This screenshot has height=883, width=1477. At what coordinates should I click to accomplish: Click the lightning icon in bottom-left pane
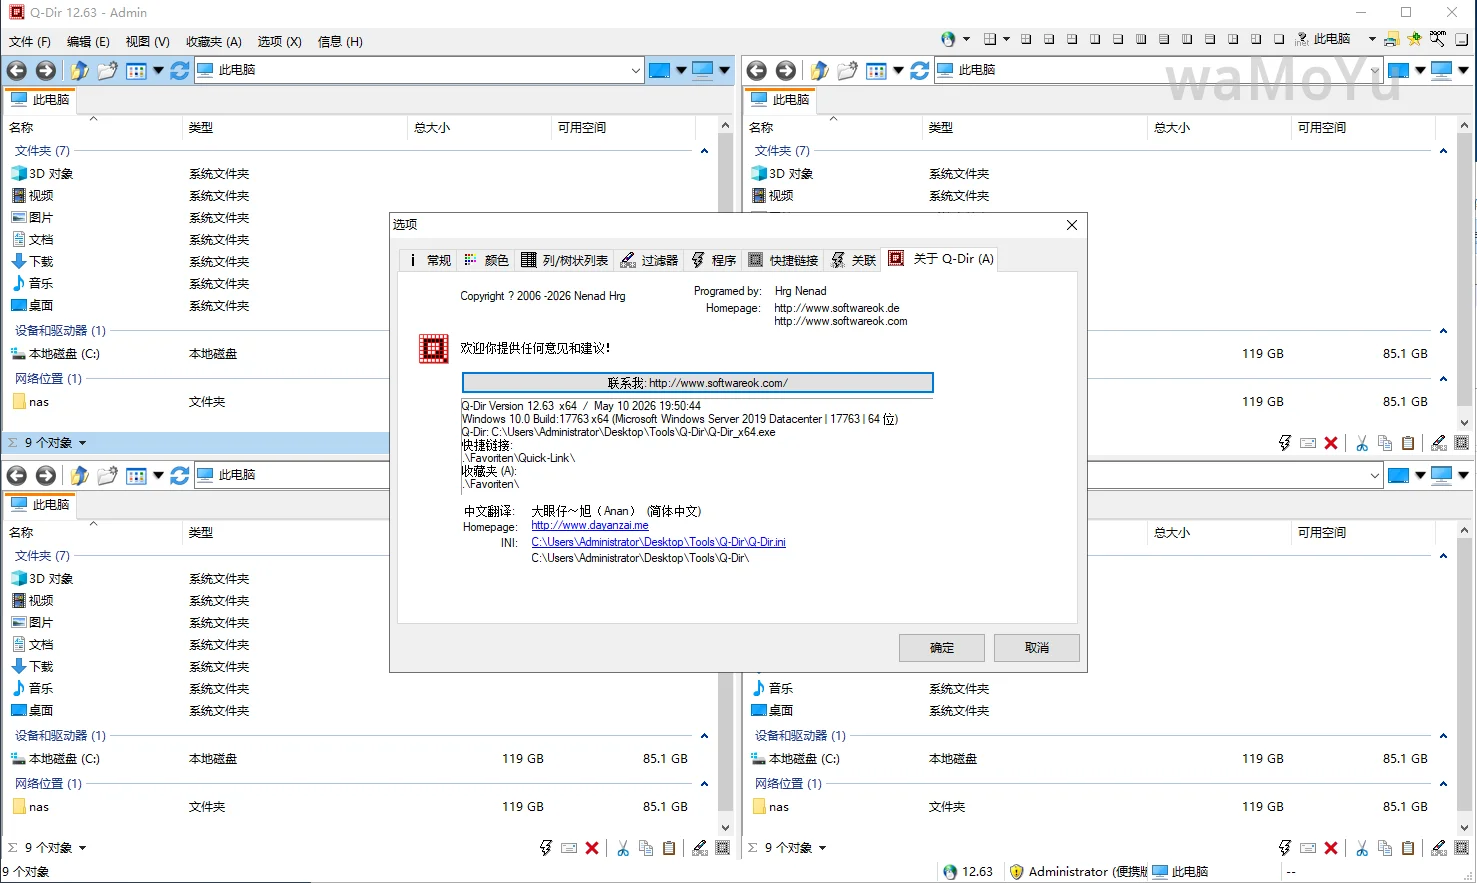(546, 848)
